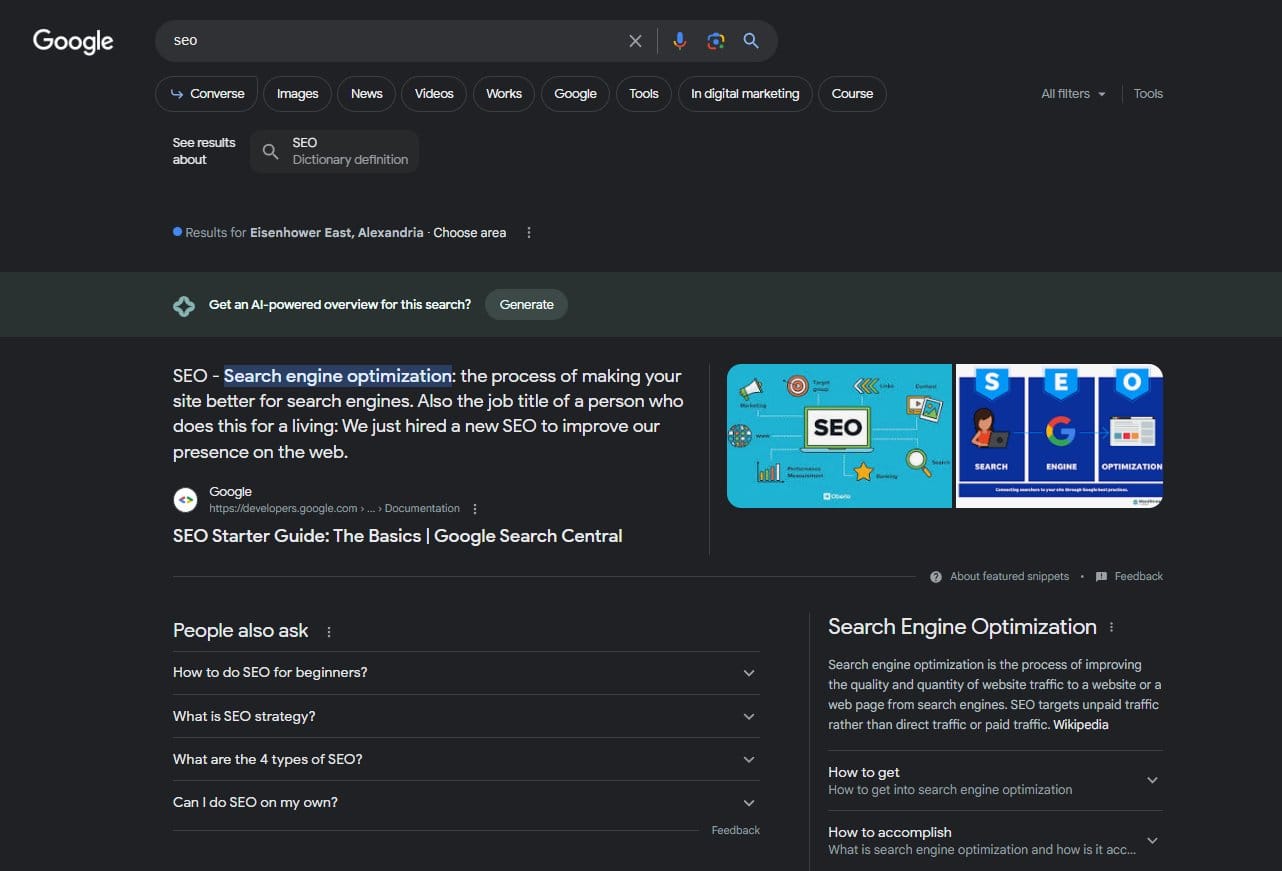Click Feedback under People also ask
The width and height of the screenshot is (1282, 871).
pyautogui.click(x=735, y=831)
